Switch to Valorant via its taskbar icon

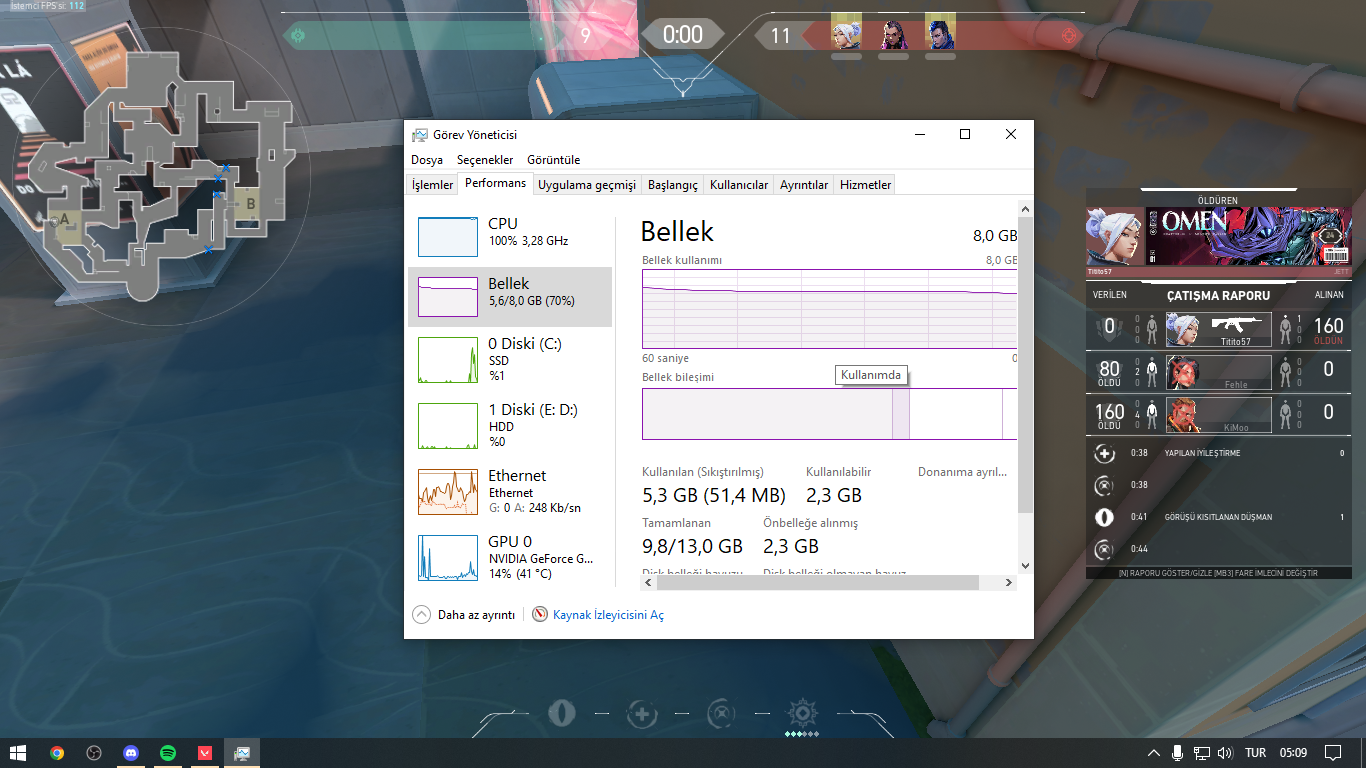point(205,753)
